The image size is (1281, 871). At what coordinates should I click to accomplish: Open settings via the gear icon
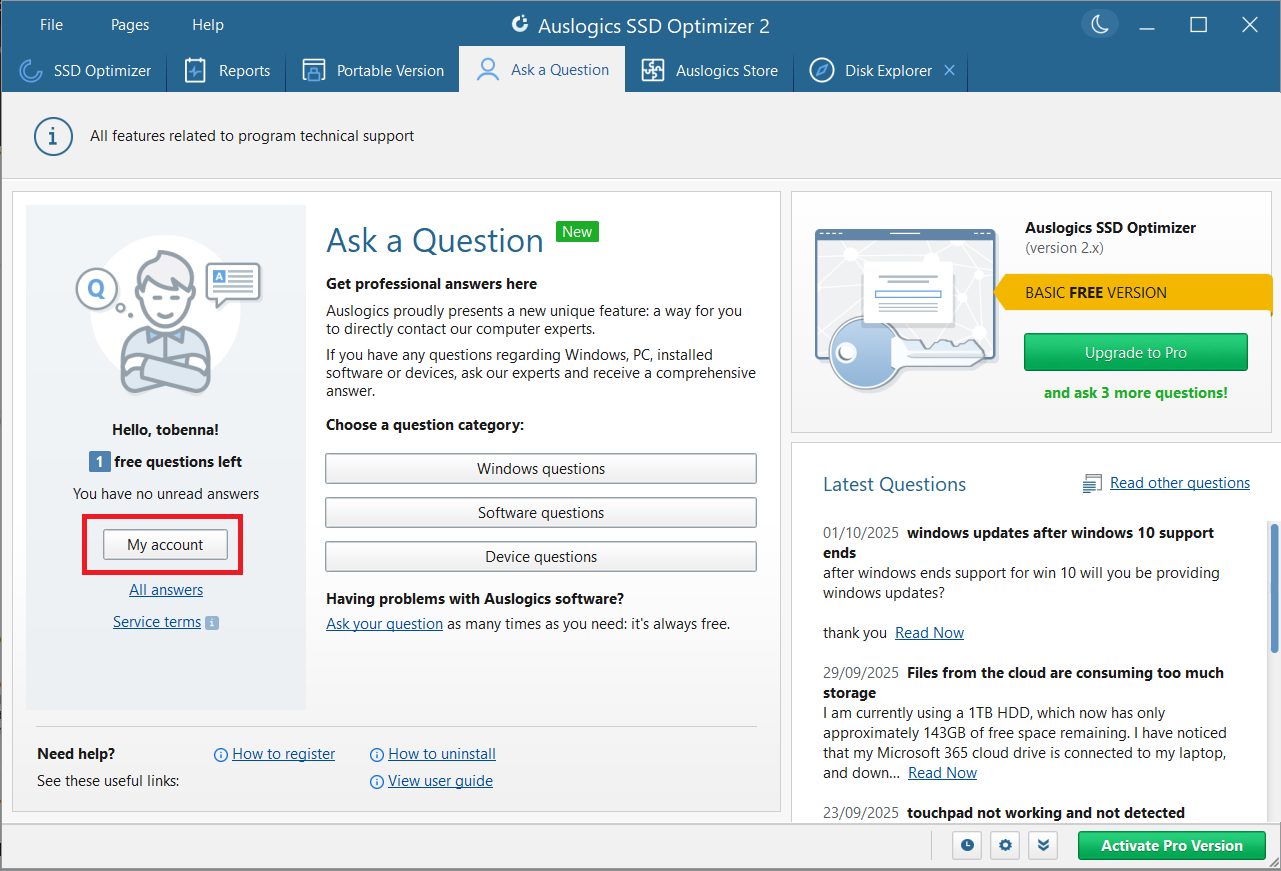(1005, 846)
